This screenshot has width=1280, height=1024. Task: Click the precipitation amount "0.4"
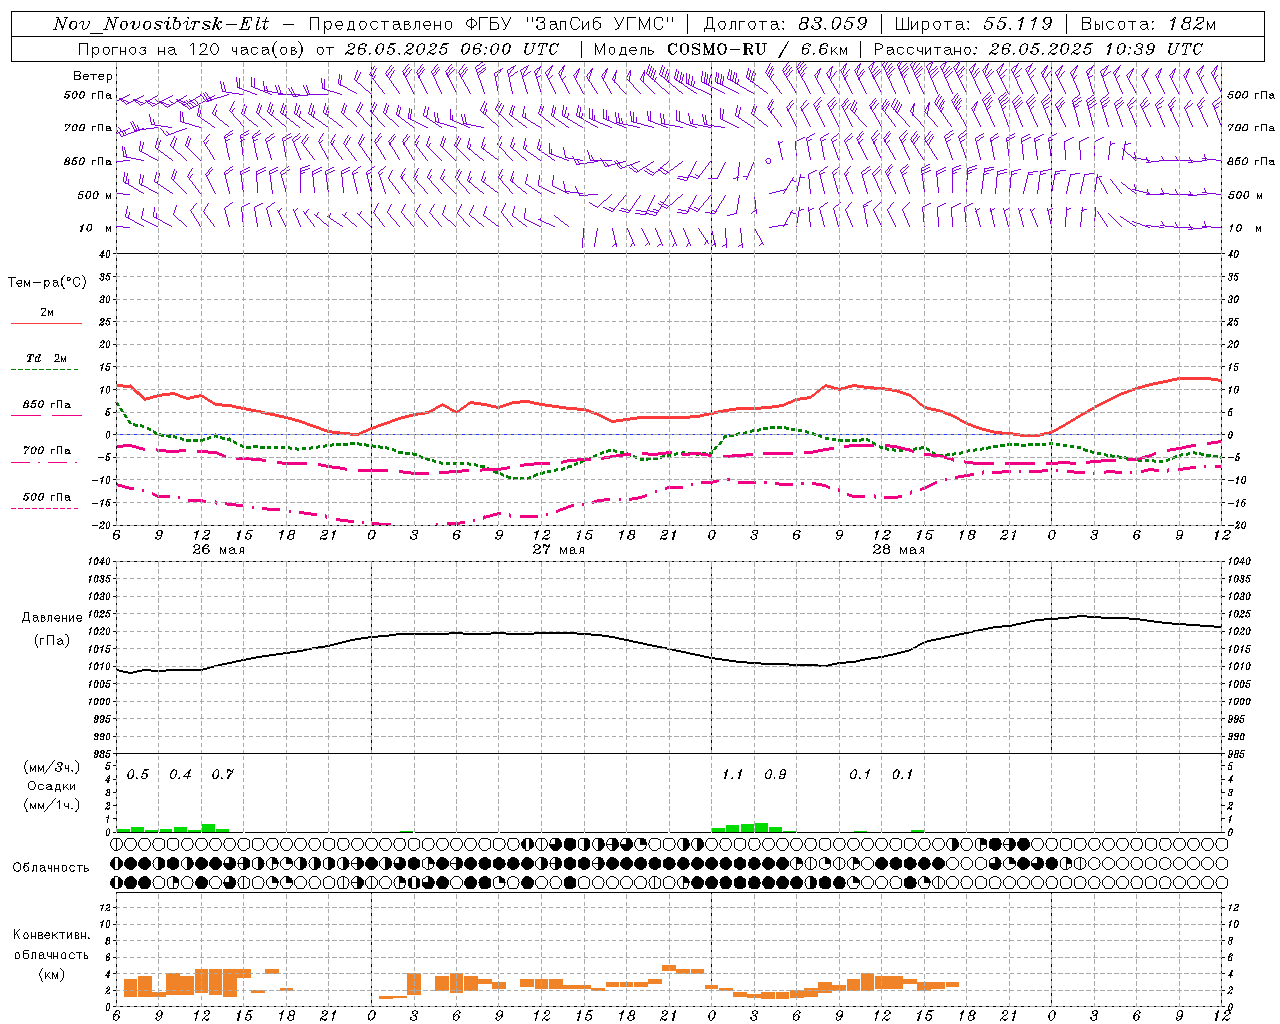tap(180, 775)
